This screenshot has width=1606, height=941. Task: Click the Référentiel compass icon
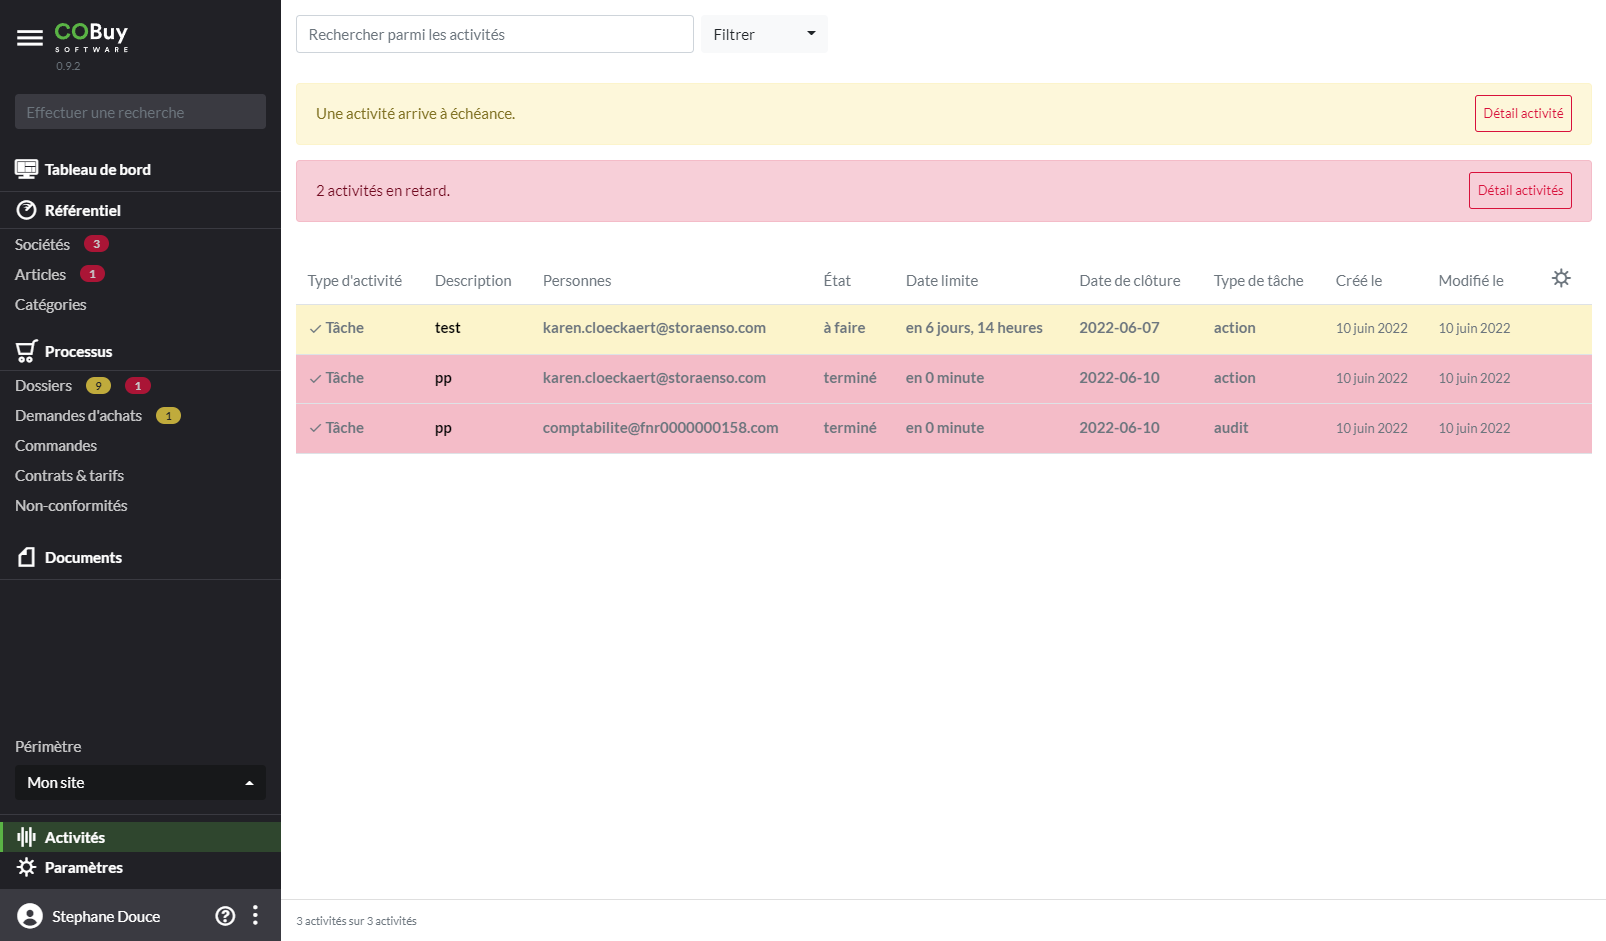(x=26, y=210)
